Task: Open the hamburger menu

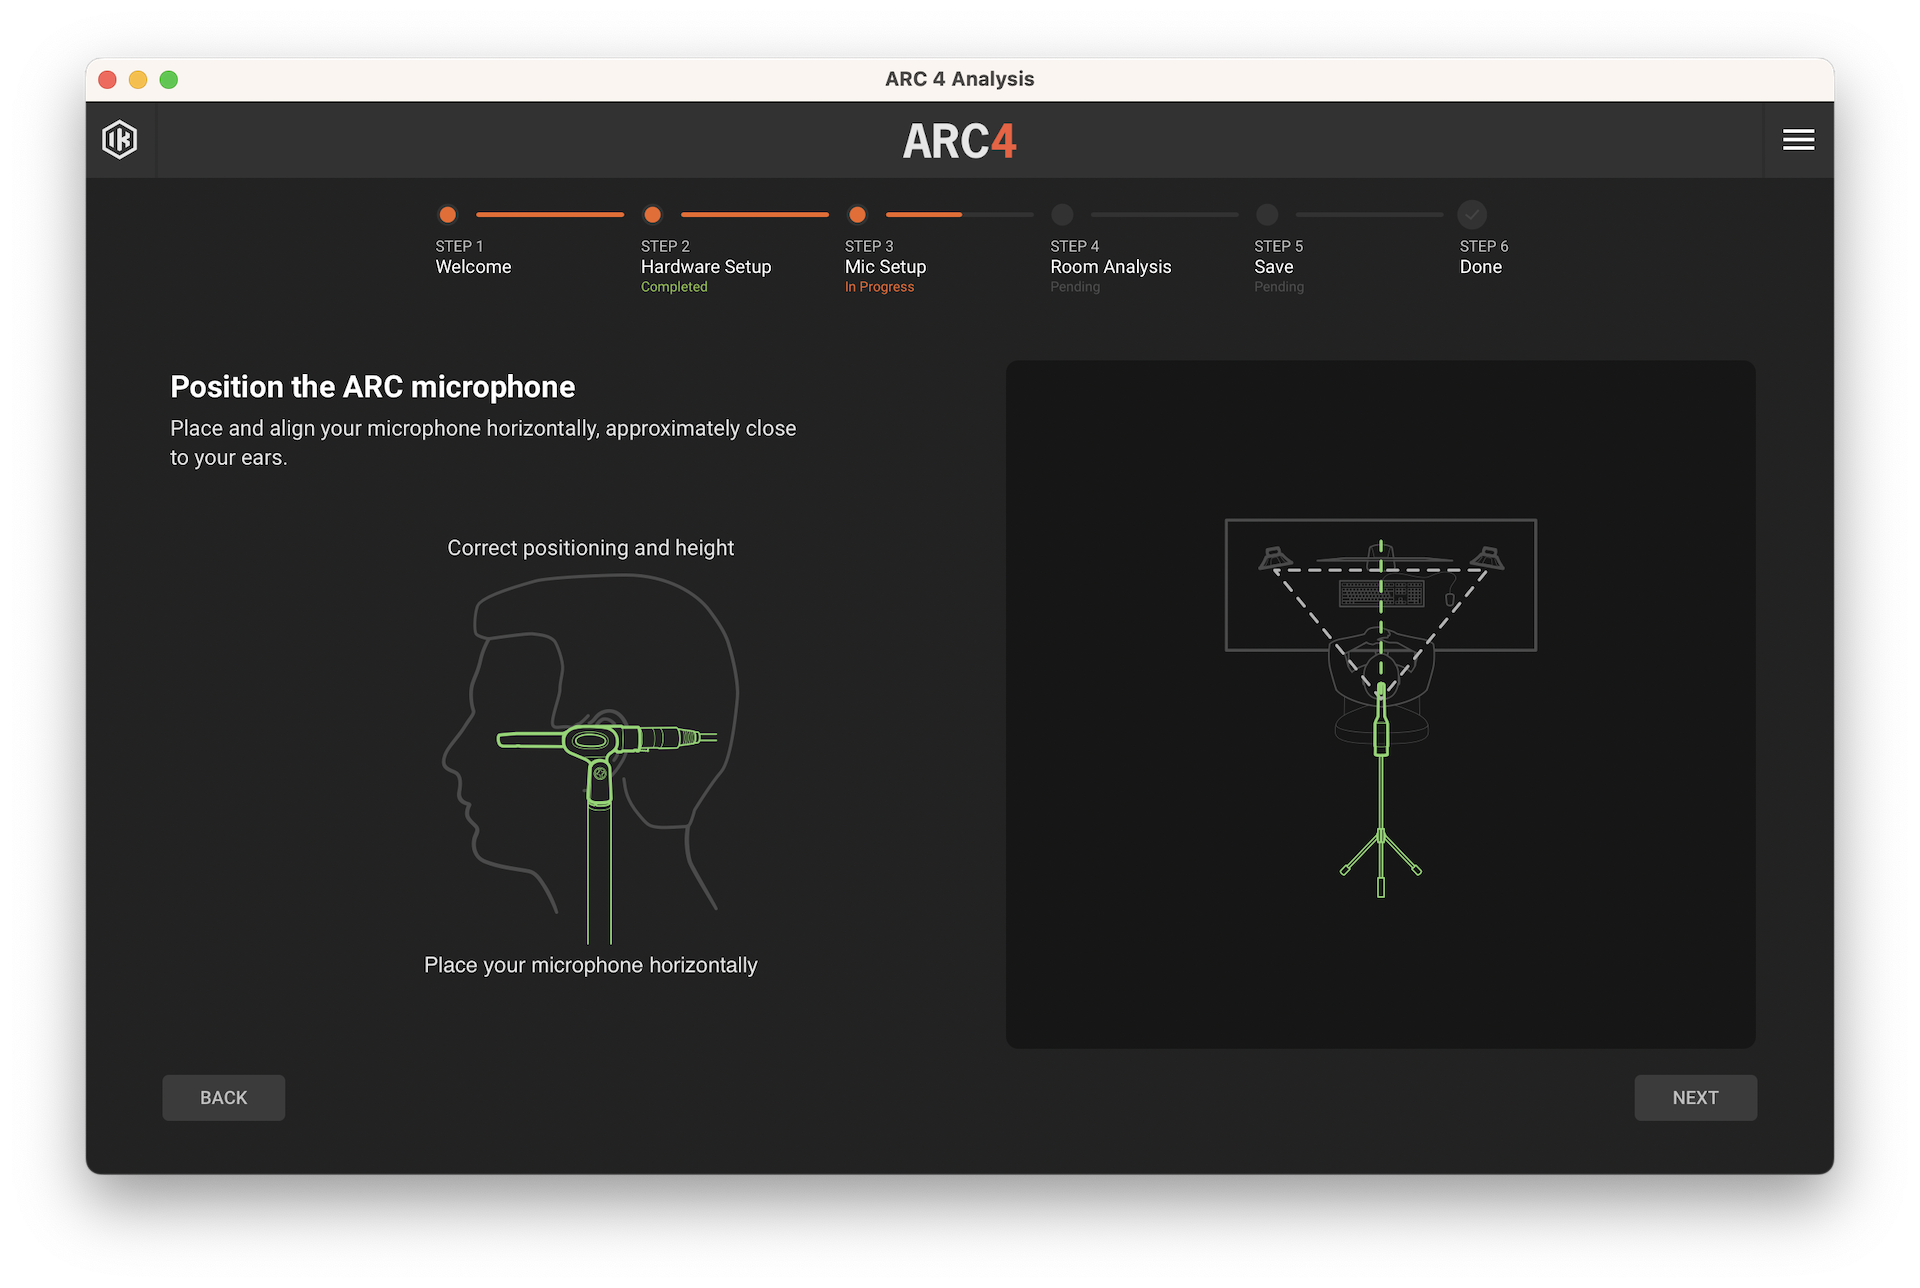Action: [1798, 140]
